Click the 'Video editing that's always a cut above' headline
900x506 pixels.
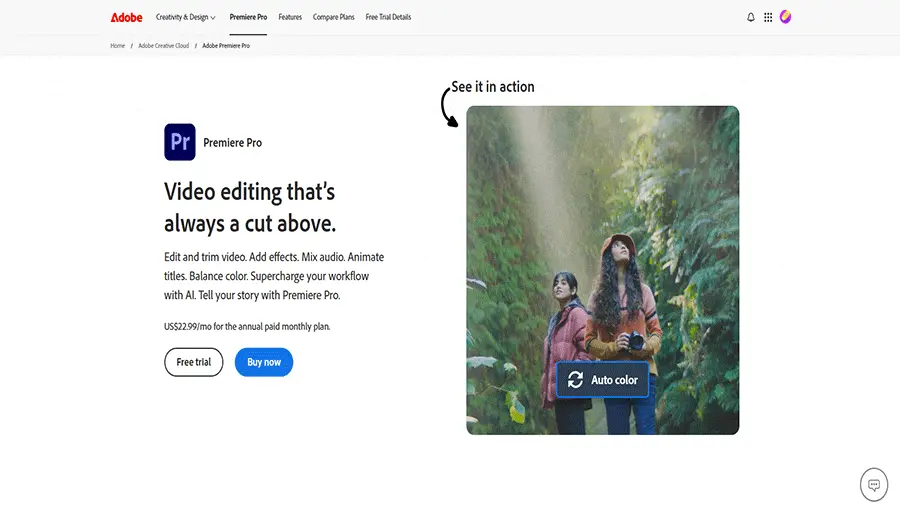pyautogui.click(x=250, y=207)
